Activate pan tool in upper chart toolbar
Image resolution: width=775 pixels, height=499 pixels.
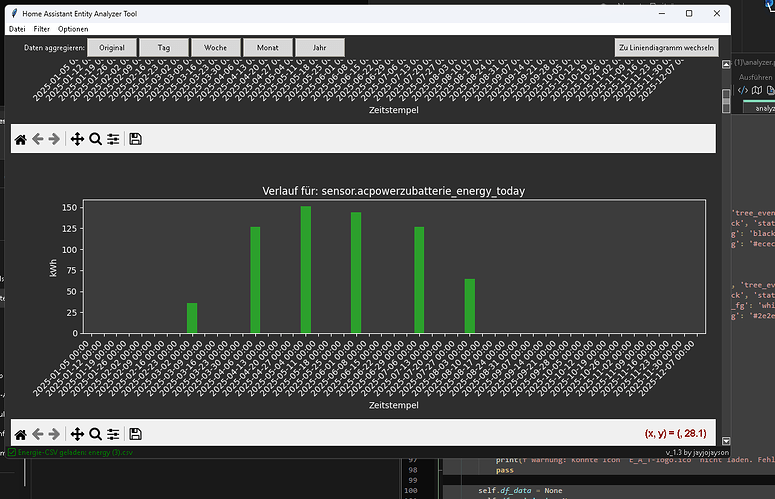(77, 139)
